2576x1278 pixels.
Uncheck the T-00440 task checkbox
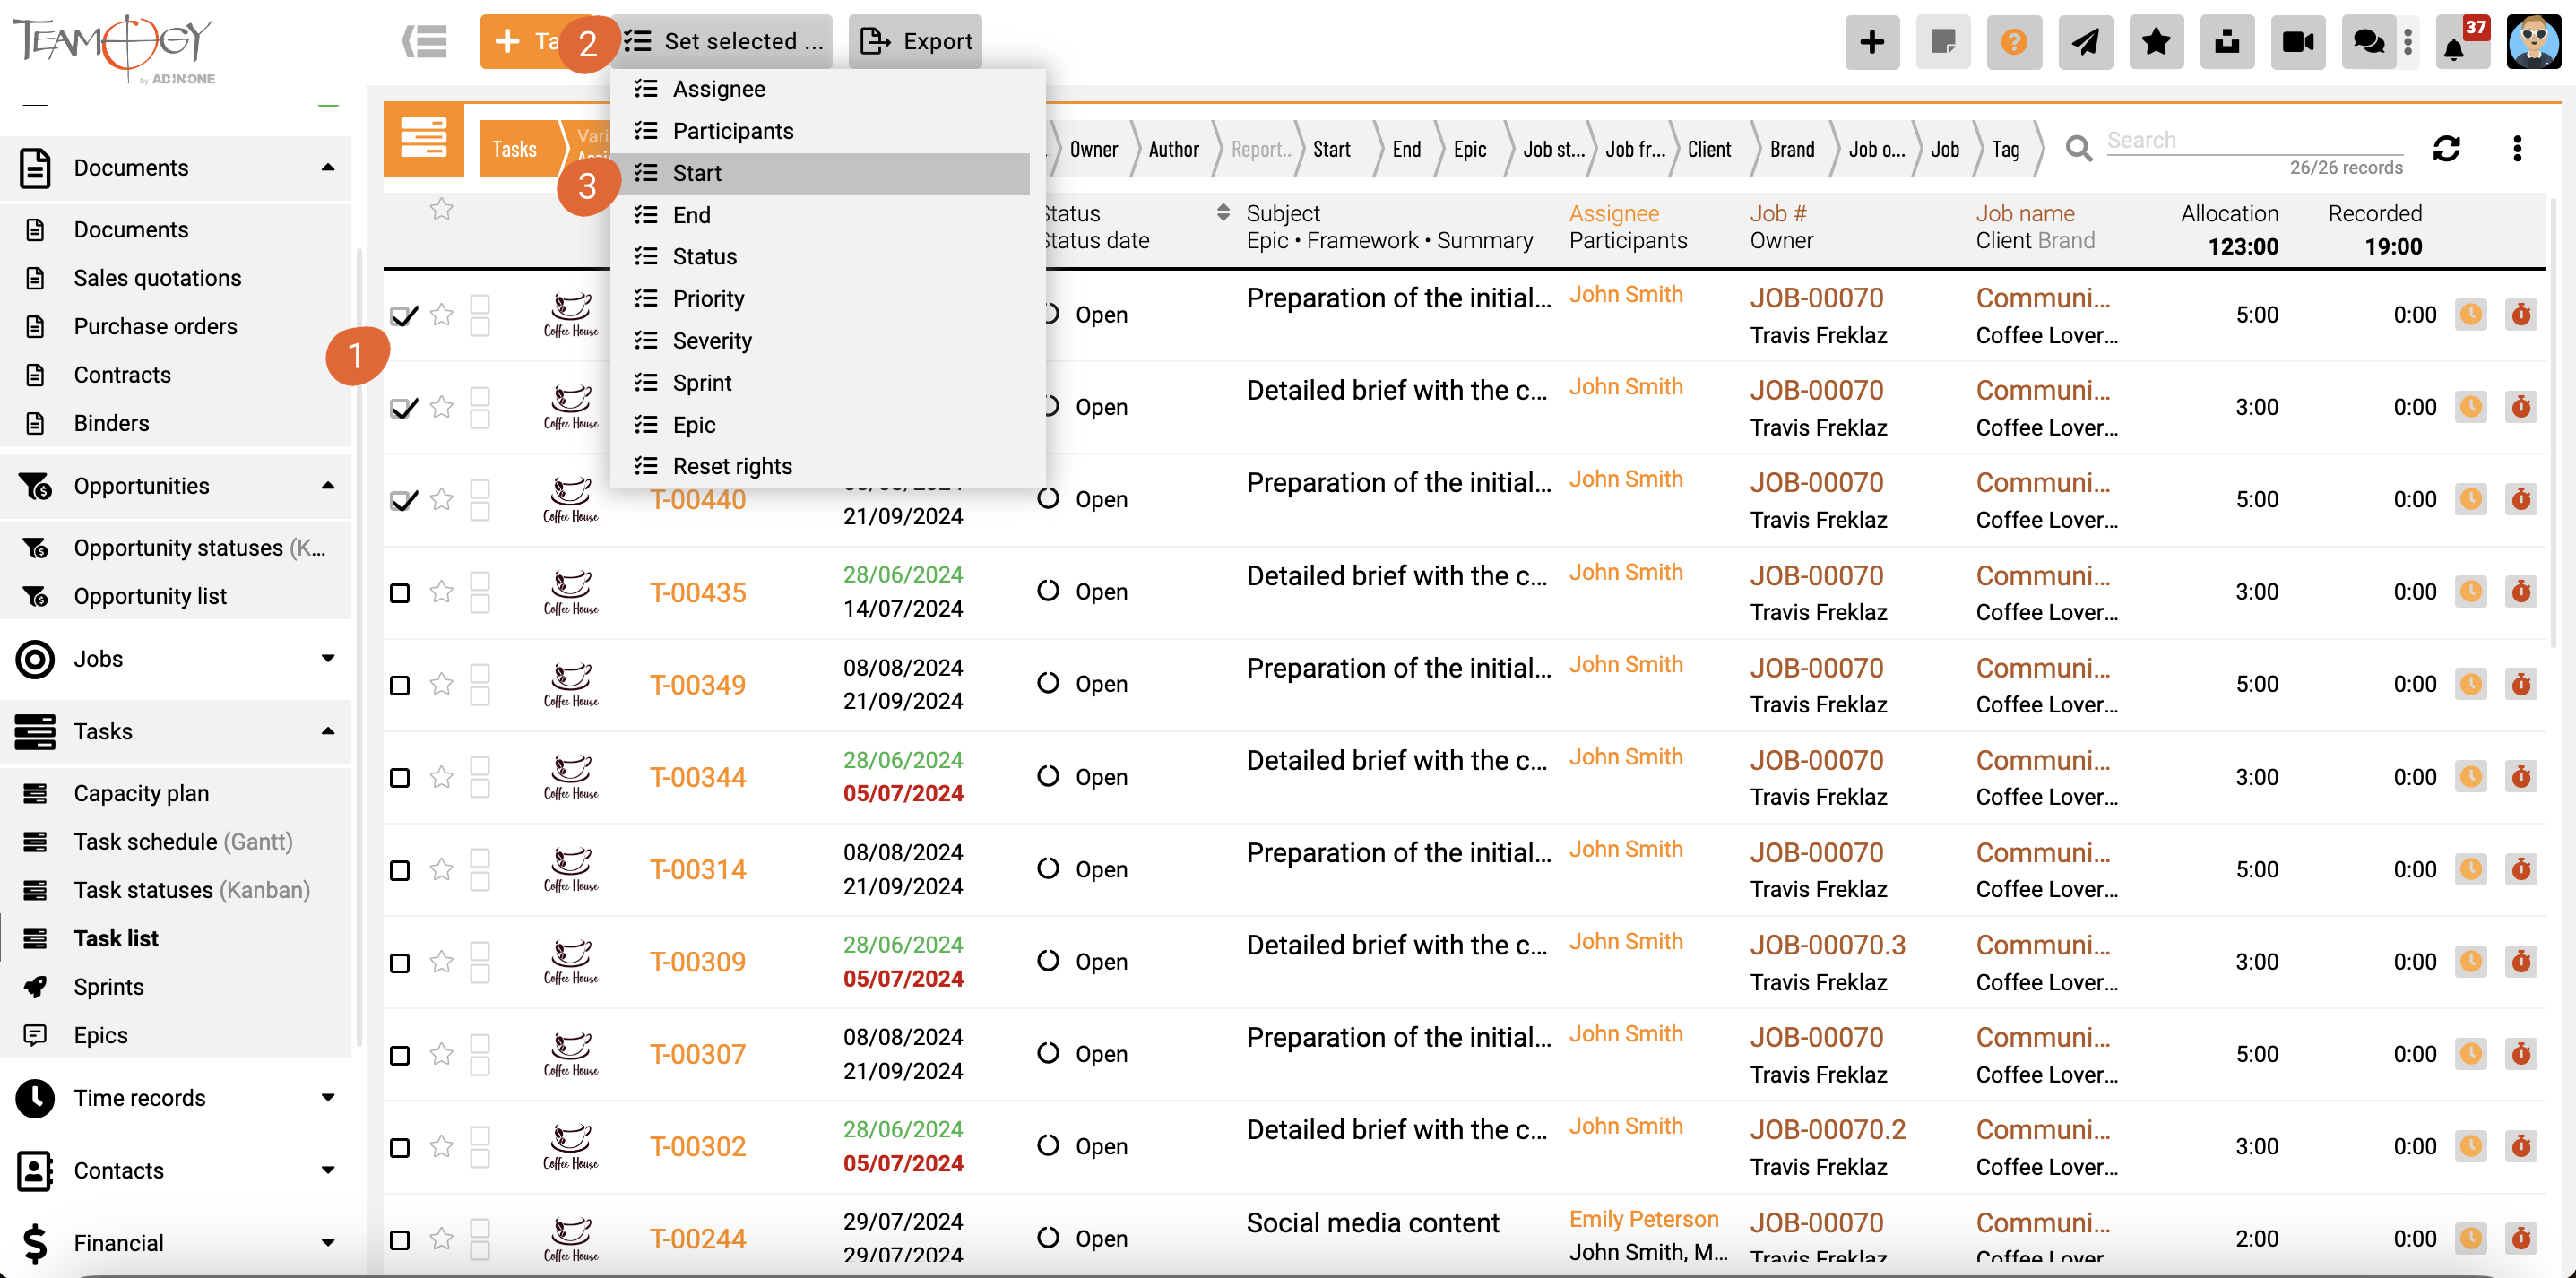402,500
